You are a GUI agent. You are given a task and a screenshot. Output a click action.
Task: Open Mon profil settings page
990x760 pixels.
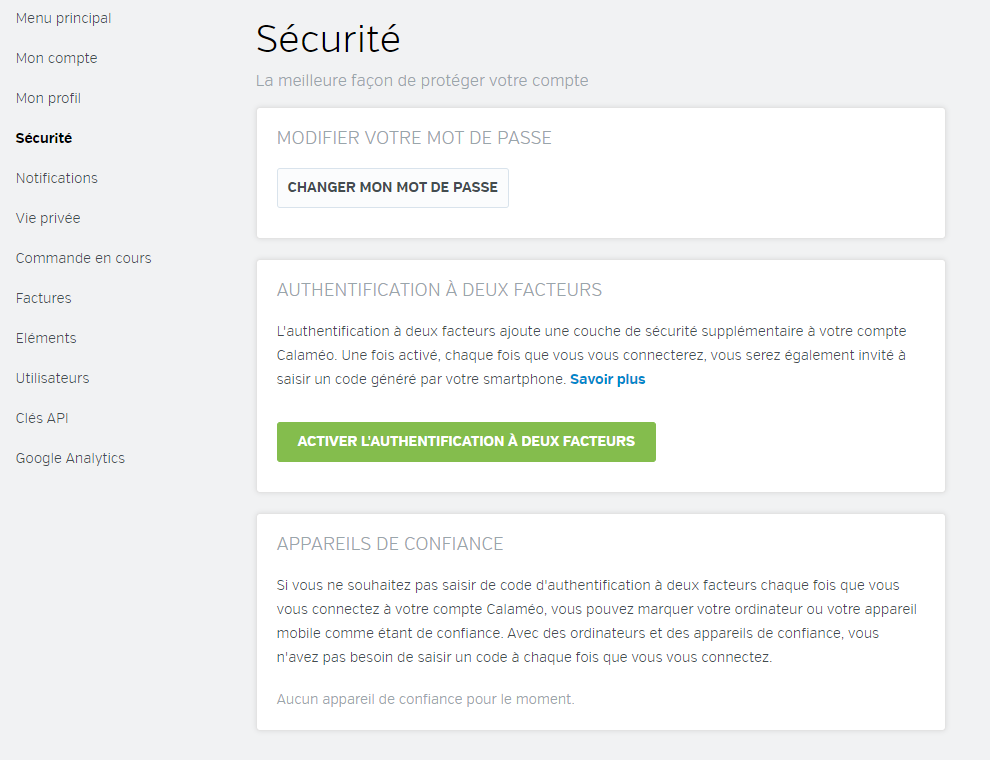(x=48, y=98)
